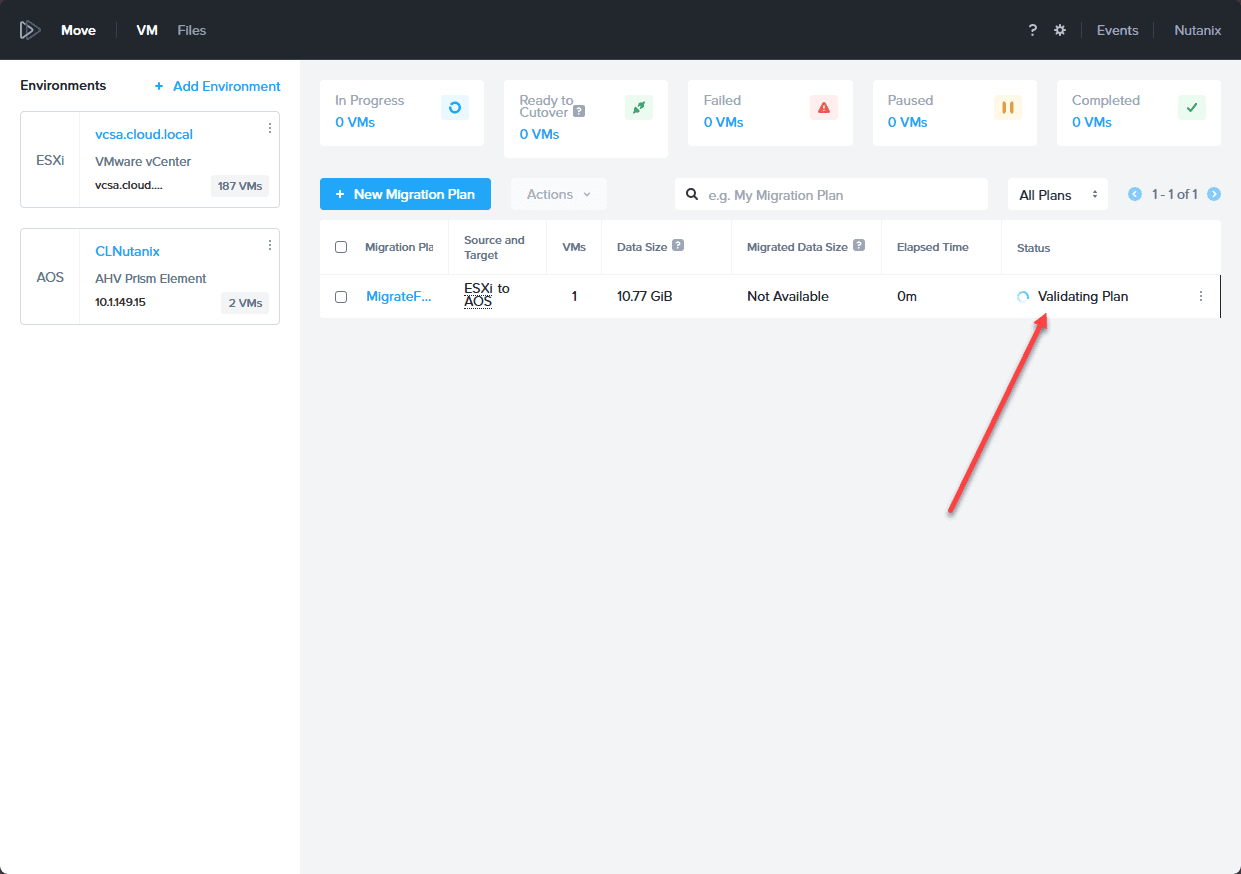Click the Completed checkmark icon
This screenshot has height=874, width=1241.
coord(1192,108)
